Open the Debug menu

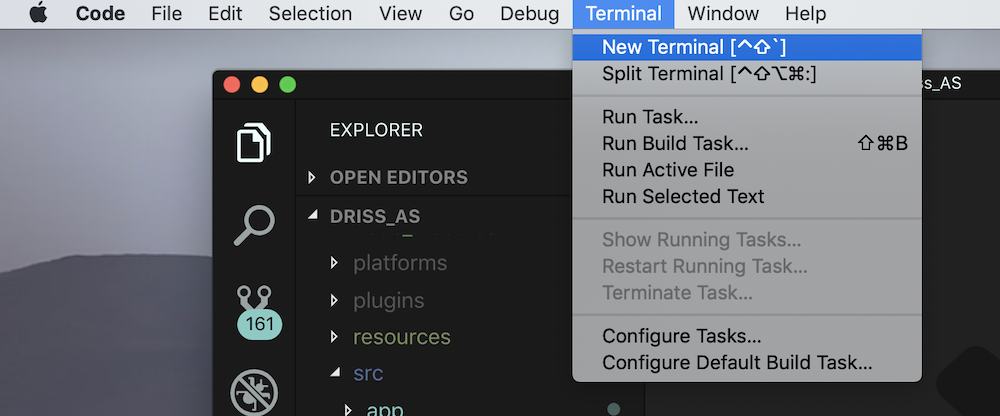[529, 13]
